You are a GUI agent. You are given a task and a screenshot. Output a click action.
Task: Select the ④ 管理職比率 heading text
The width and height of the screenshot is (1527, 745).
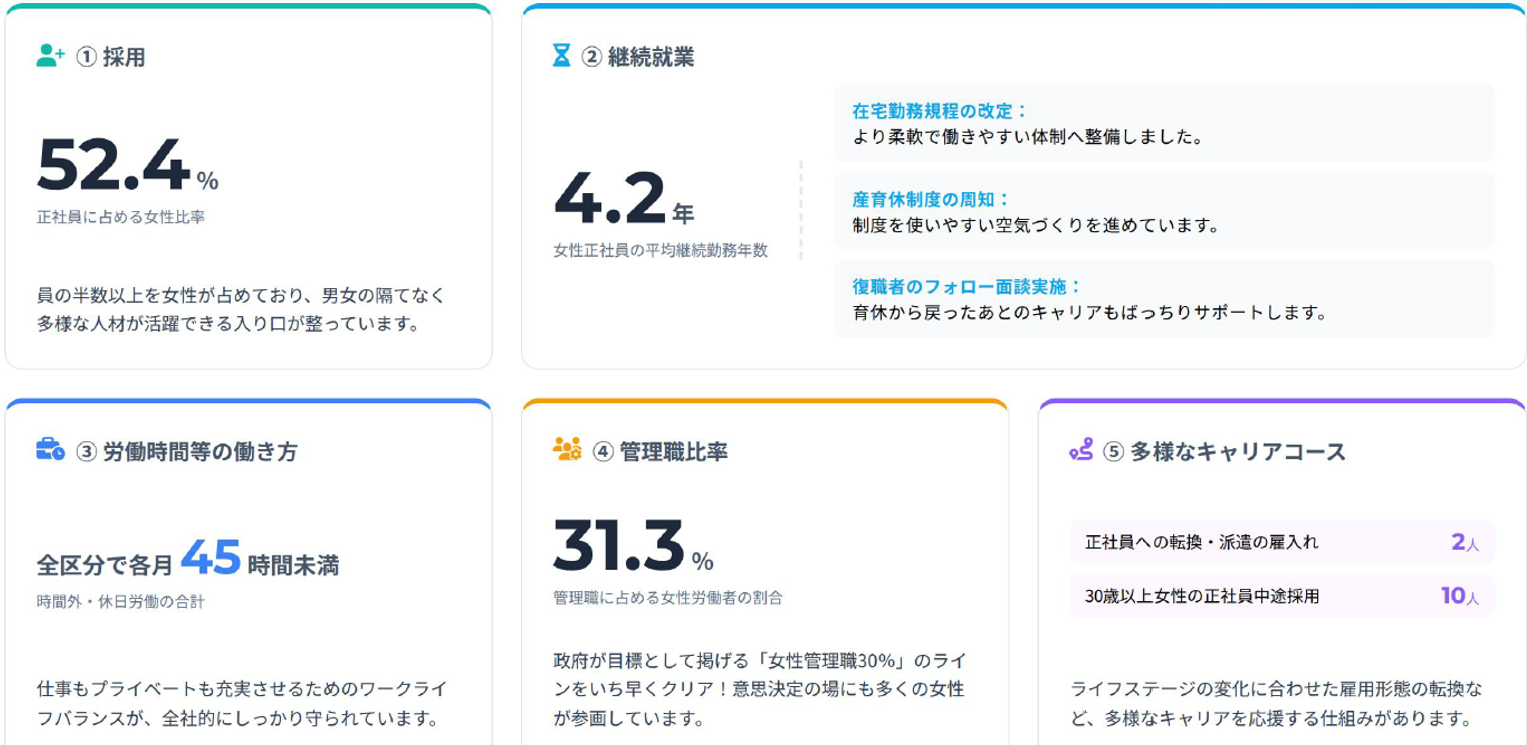click(x=660, y=452)
